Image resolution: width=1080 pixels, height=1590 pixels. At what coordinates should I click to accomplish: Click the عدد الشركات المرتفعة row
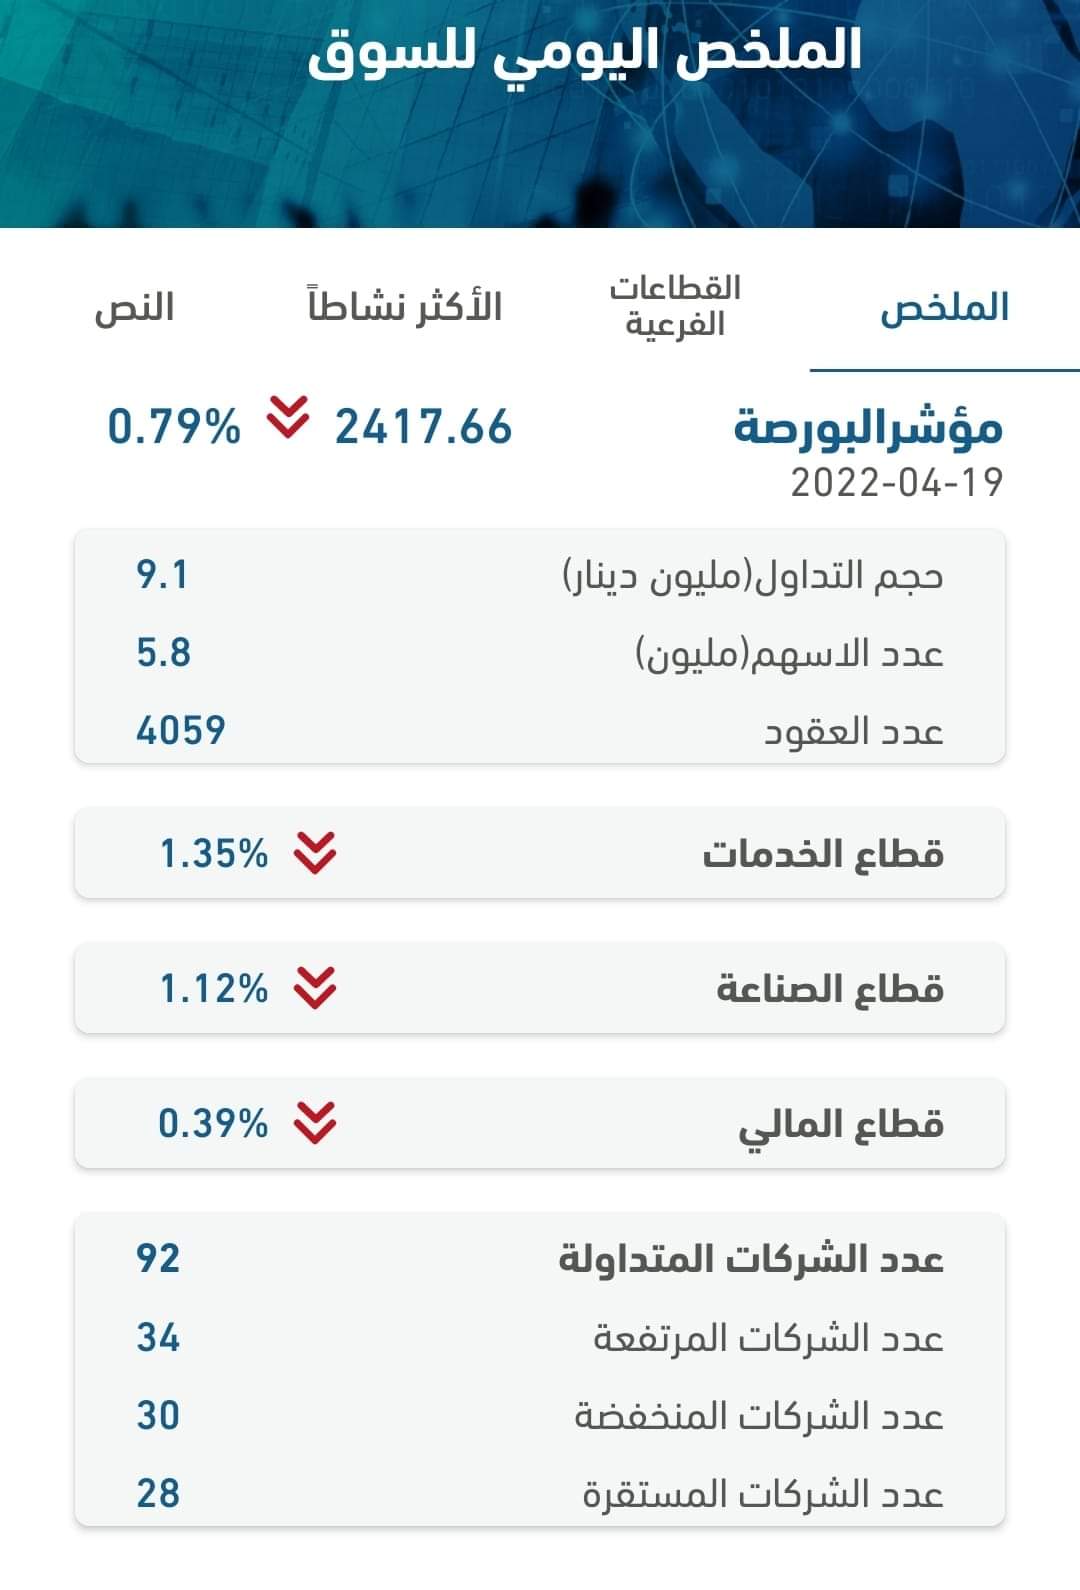540,1338
